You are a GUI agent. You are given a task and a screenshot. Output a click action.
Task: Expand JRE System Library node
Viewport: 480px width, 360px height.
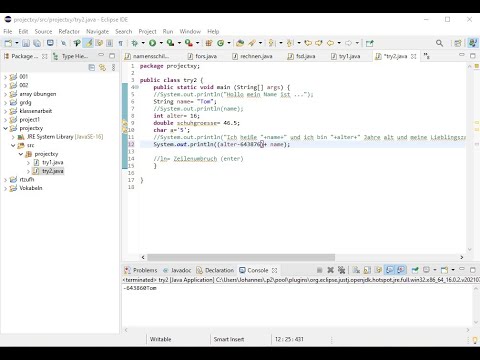click(13, 137)
